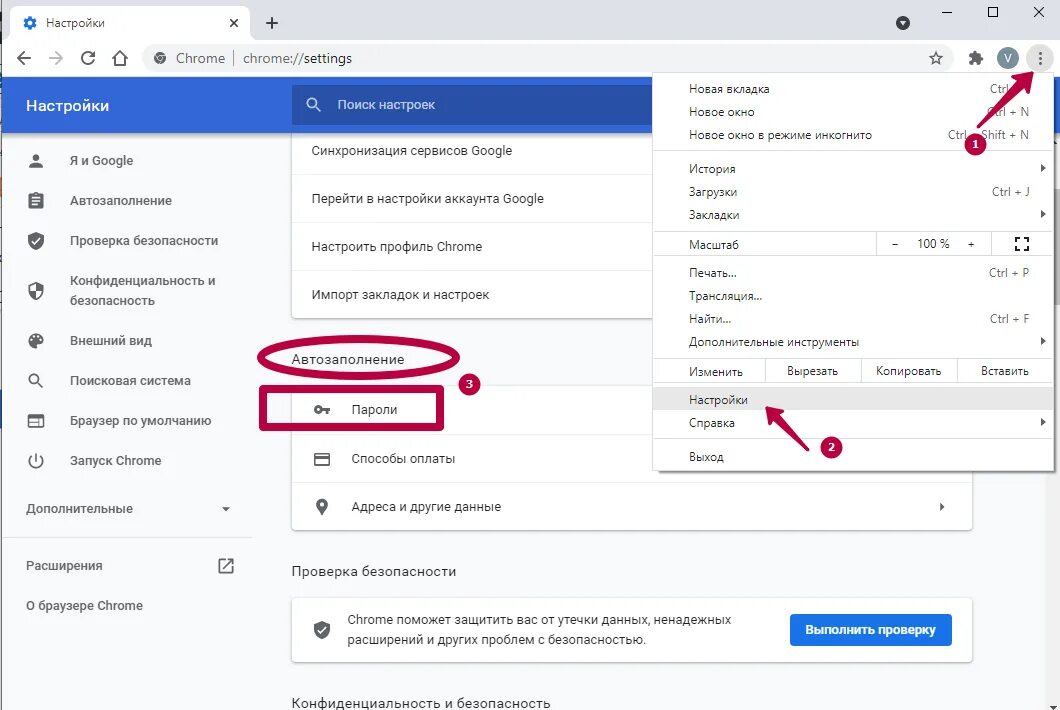Click the Конфиденциальность shield icon in sidebar

coord(36,291)
